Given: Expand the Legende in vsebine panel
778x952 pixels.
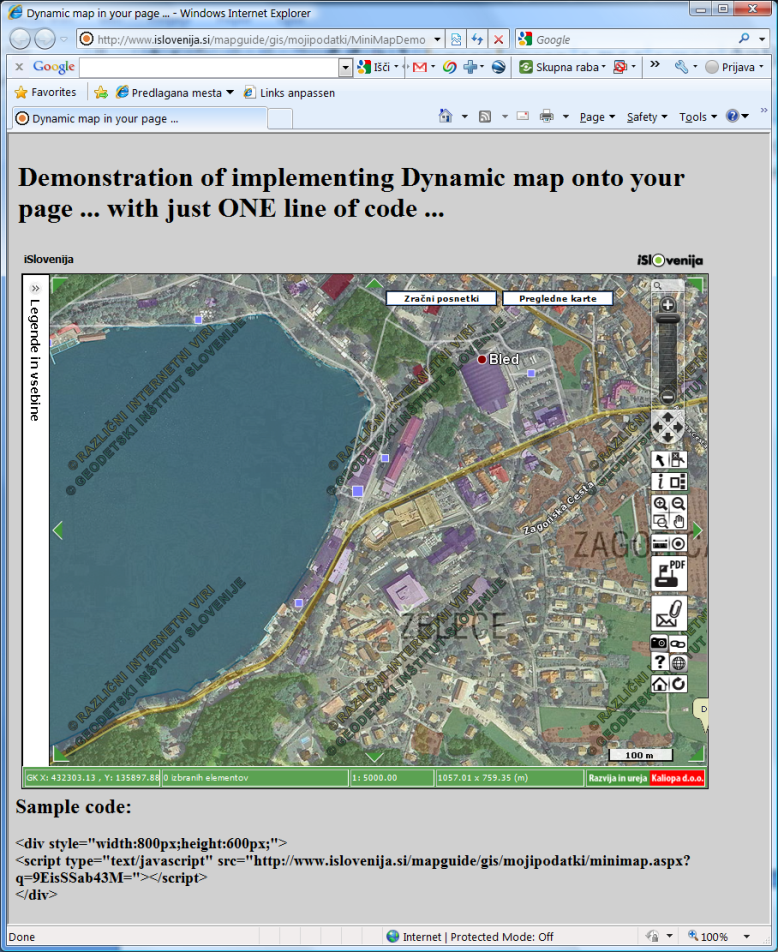Looking at the screenshot, I should click(35, 288).
